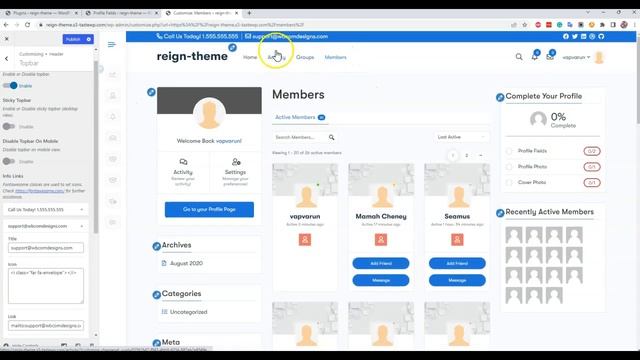Image resolution: width=640 pixels, height=360 pixels.
Task: Open vapvarun member card name
Action: (305, 216)
